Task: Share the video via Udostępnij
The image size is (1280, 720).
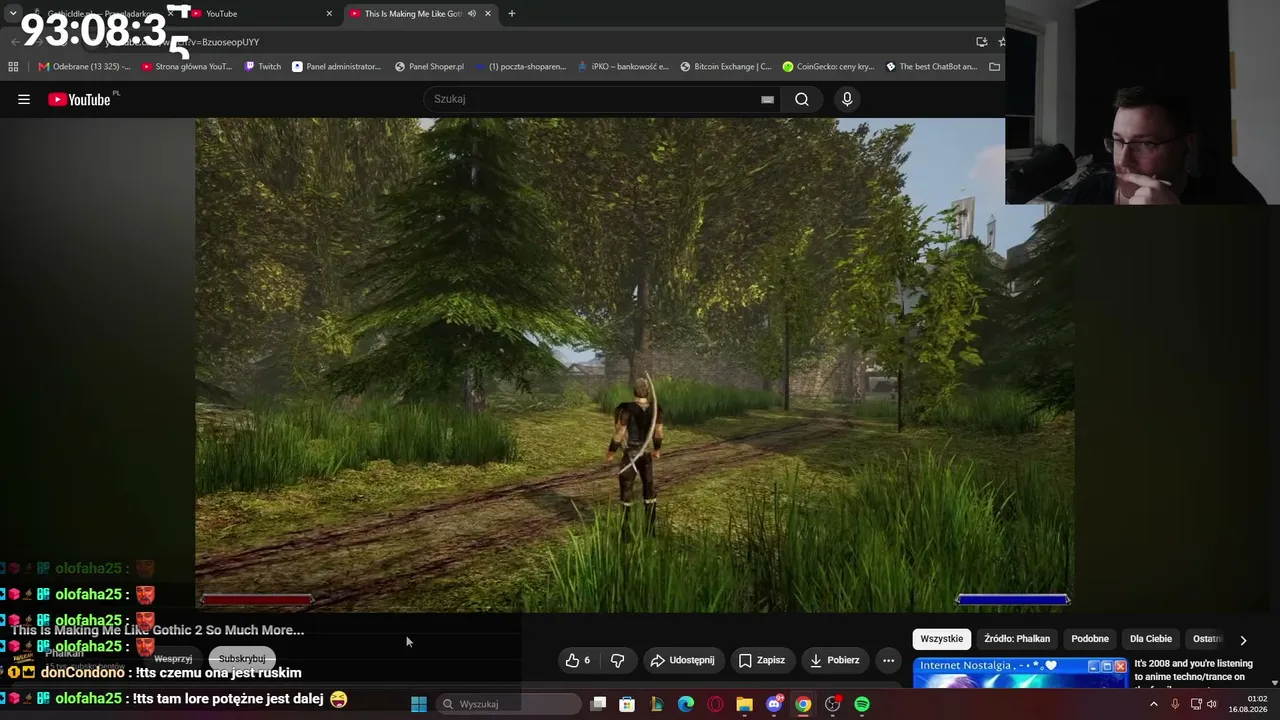Action: 683,660
